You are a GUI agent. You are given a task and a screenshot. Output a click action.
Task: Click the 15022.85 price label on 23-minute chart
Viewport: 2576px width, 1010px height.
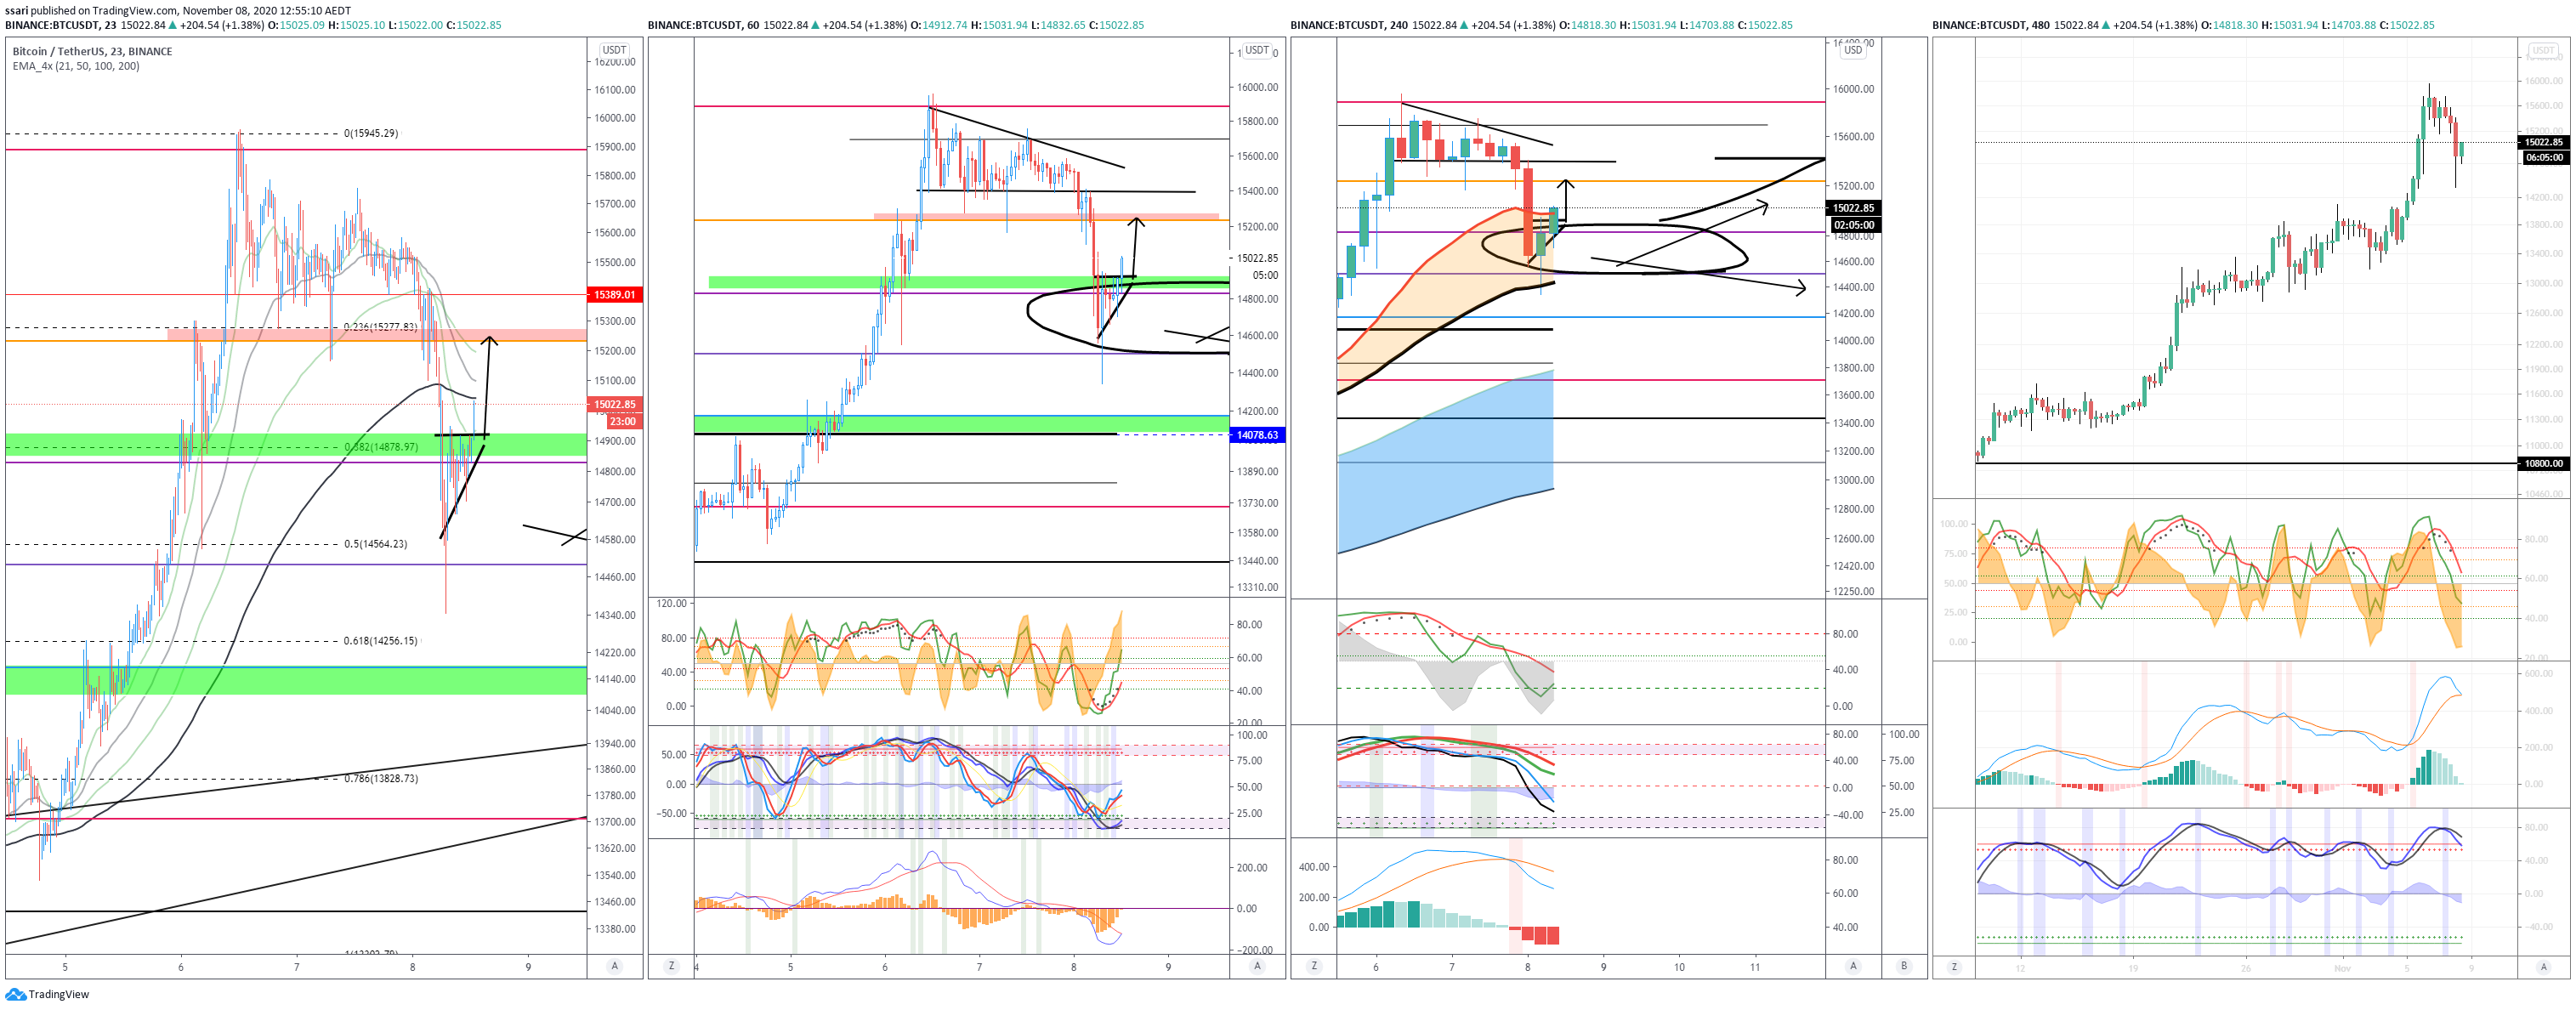click(x=614, y=405)
